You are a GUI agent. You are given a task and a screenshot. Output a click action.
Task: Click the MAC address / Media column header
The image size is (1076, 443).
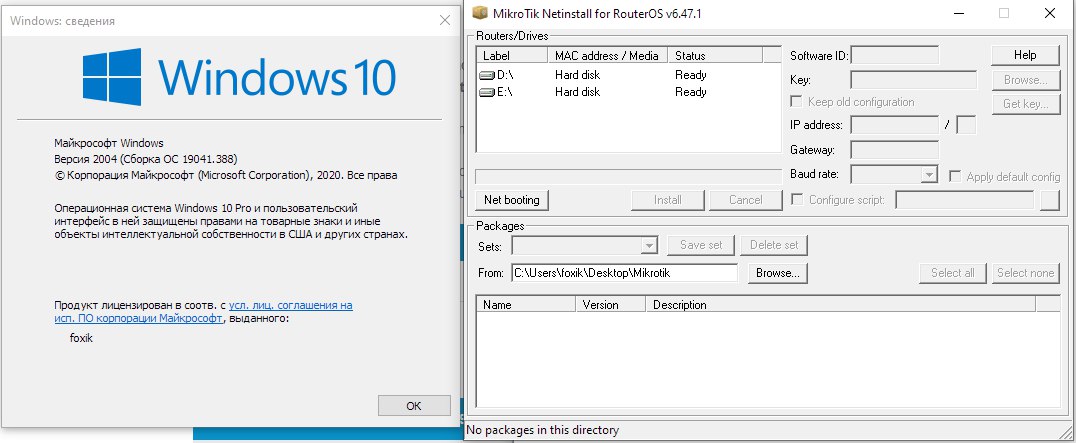[607, 56]
